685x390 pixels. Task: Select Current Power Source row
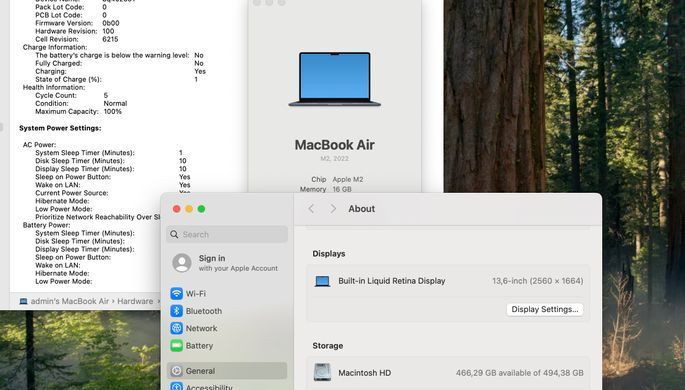tap(113, 193)
